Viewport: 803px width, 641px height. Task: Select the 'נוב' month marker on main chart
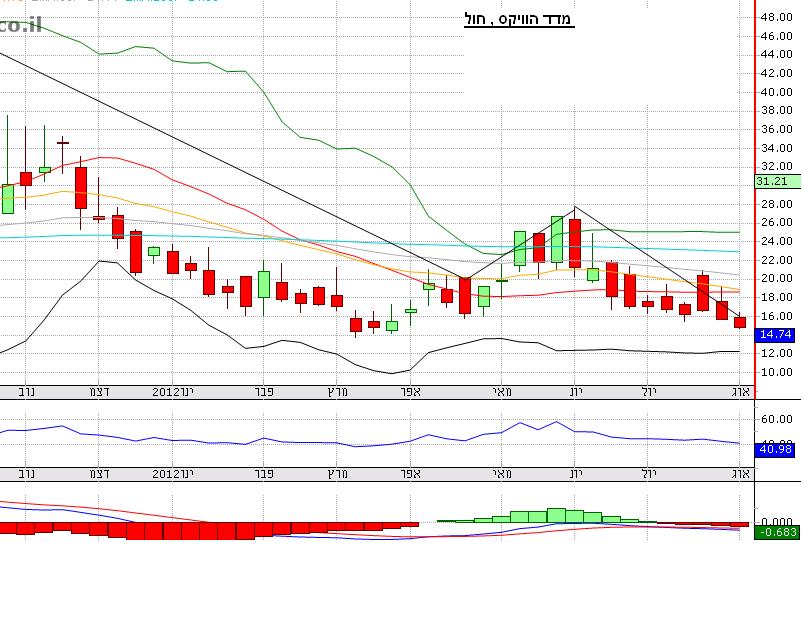pyautogui.click(x=29, y=391)
